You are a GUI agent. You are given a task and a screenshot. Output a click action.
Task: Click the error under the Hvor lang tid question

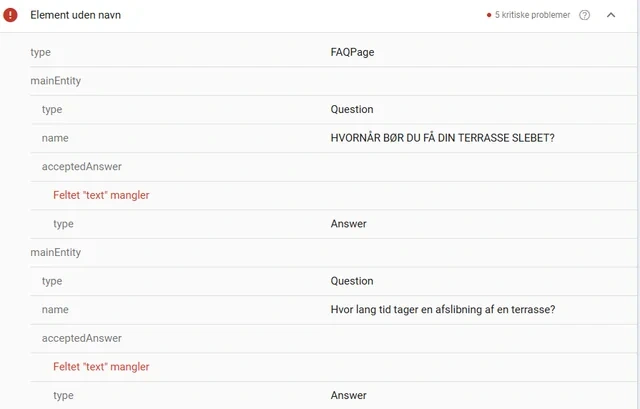tap(101, 367)
